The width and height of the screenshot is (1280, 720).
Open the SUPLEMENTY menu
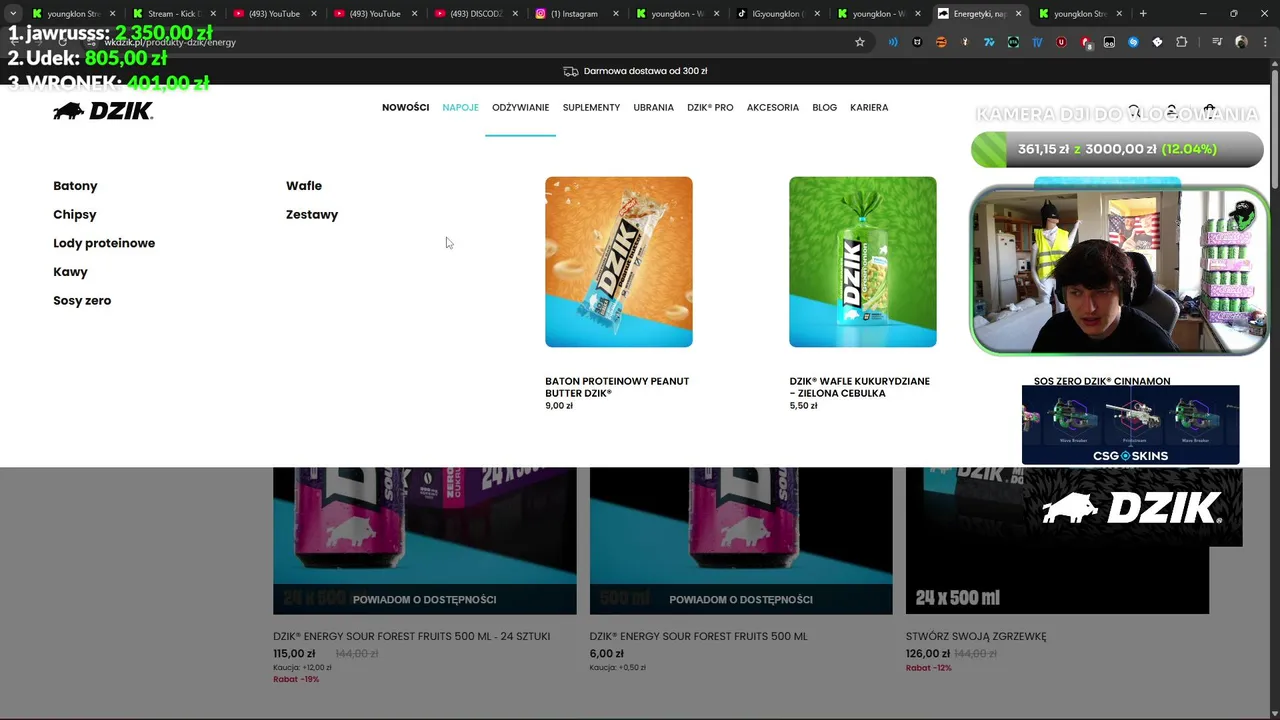pyautogui.click(x=591, y=107)
